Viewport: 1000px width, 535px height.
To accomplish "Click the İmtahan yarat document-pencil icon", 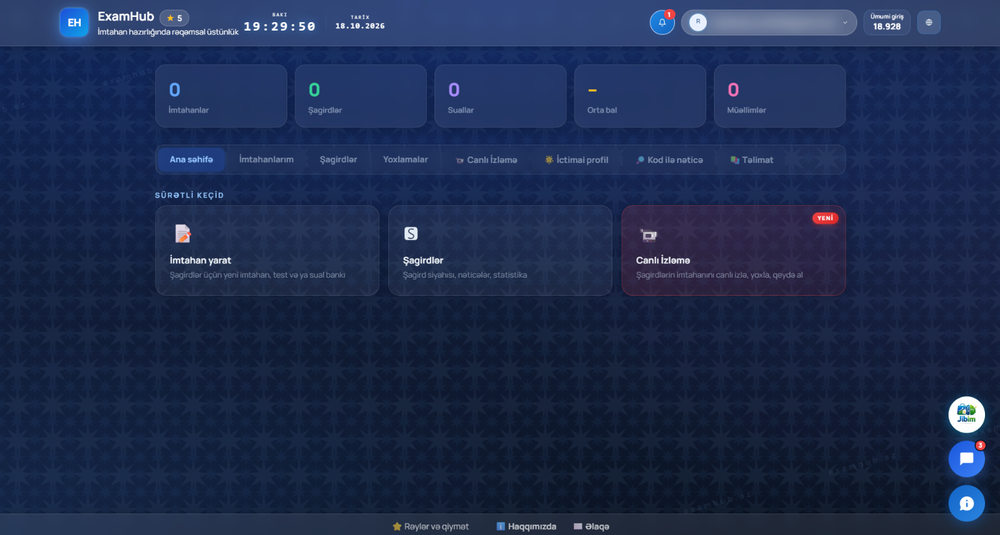I will click(183, 233).
